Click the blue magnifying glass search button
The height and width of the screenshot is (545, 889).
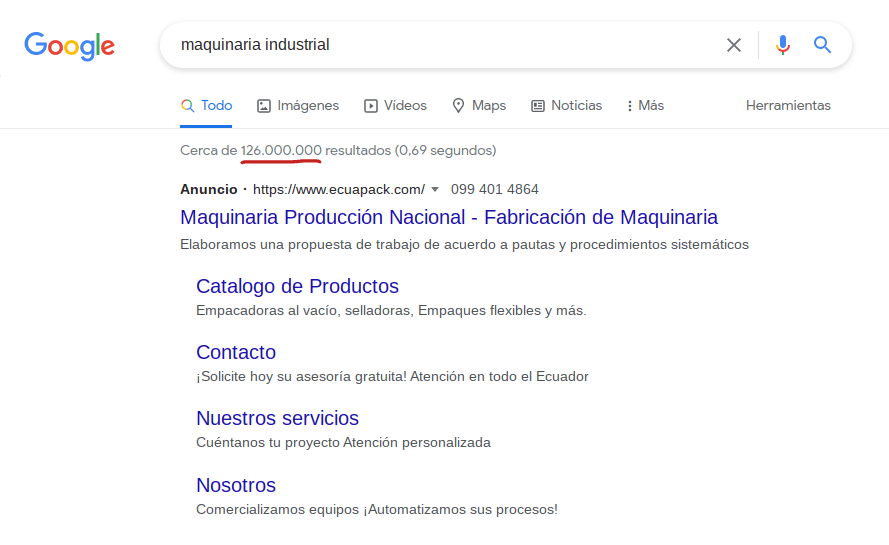(x=822, y=44)
